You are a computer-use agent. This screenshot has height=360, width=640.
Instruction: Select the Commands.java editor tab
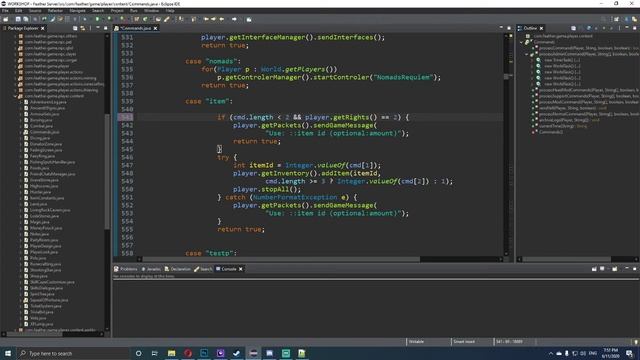pyautogui.click(x=135, y=28)
